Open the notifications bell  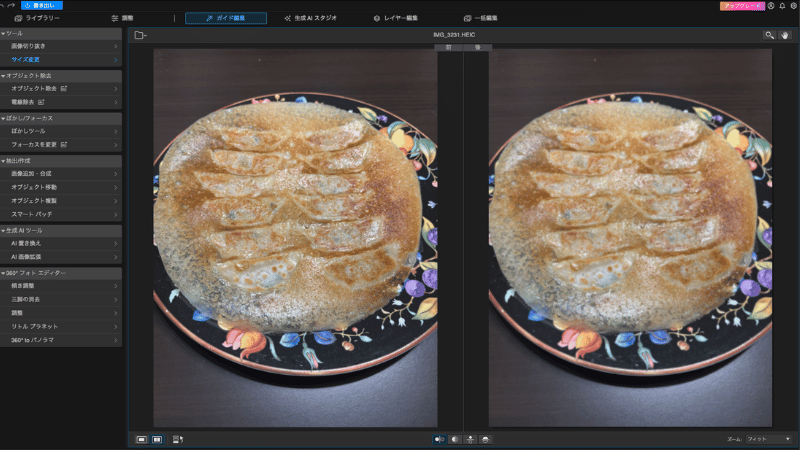click(782, 6)
